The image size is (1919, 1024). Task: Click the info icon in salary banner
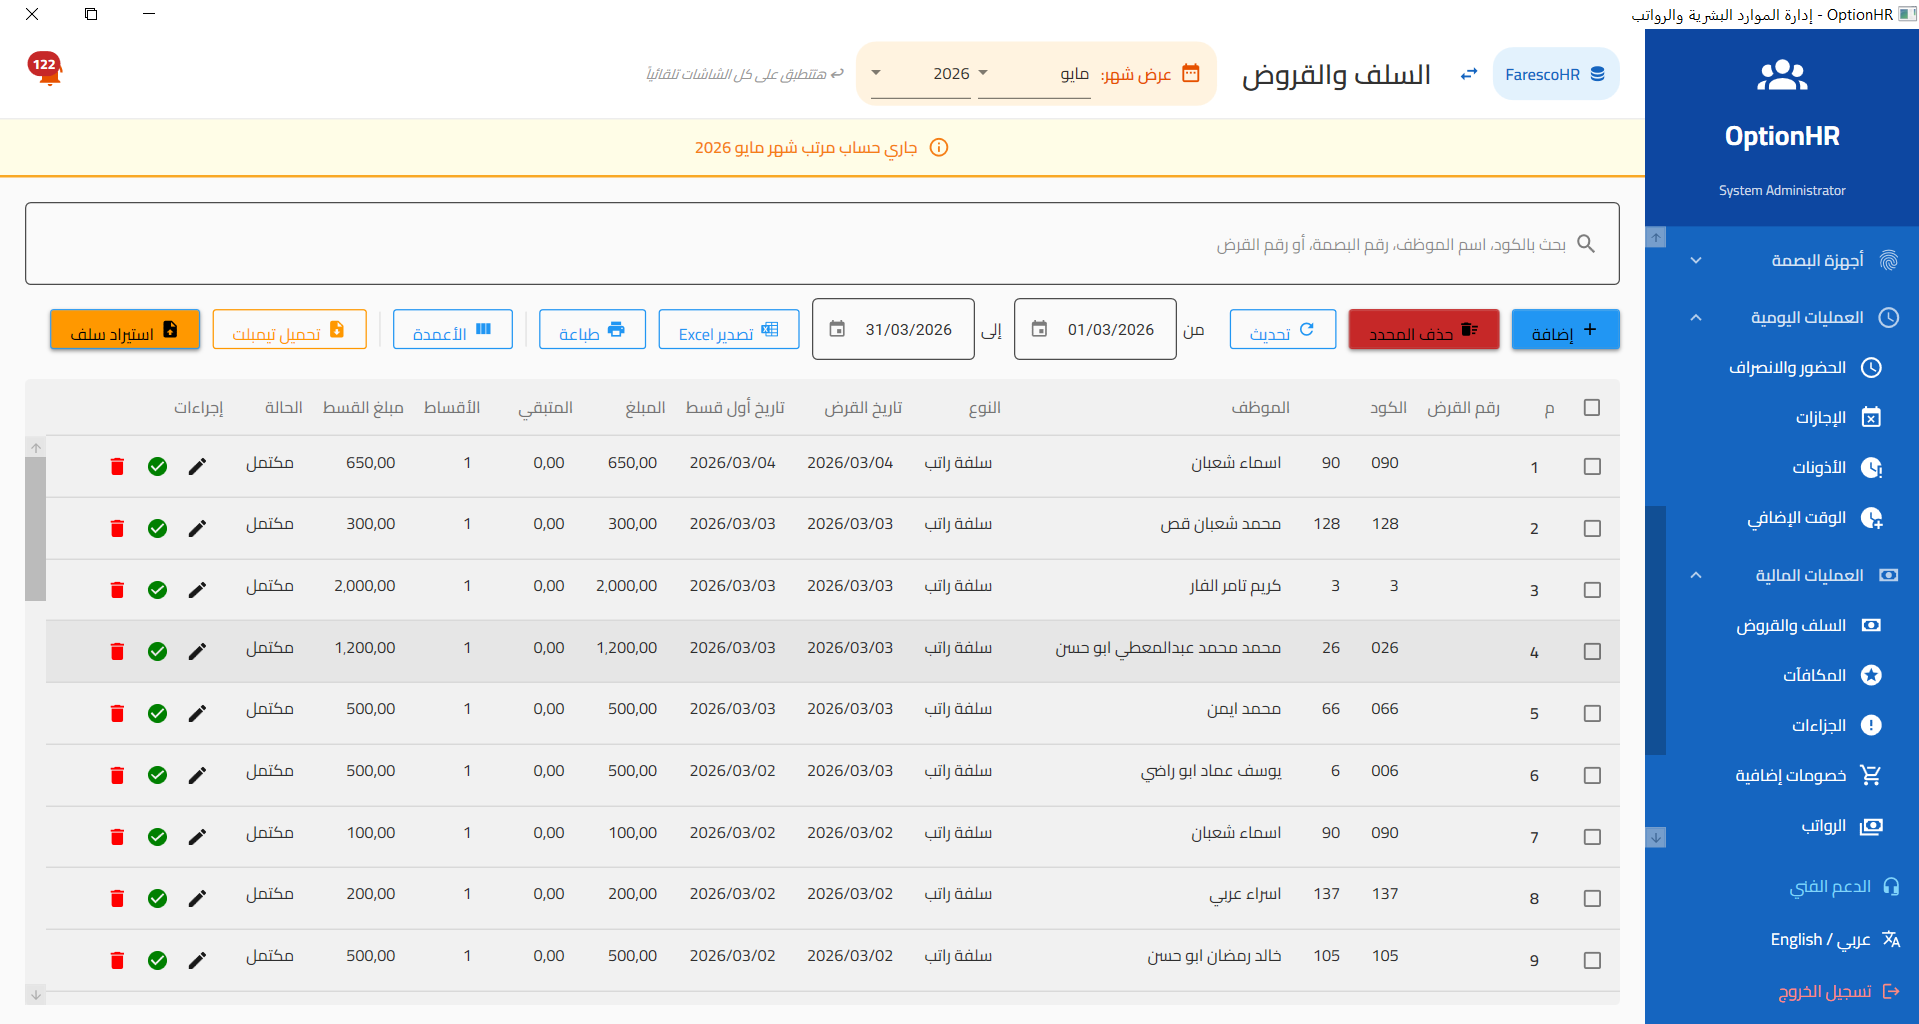[x=939, y=148]
